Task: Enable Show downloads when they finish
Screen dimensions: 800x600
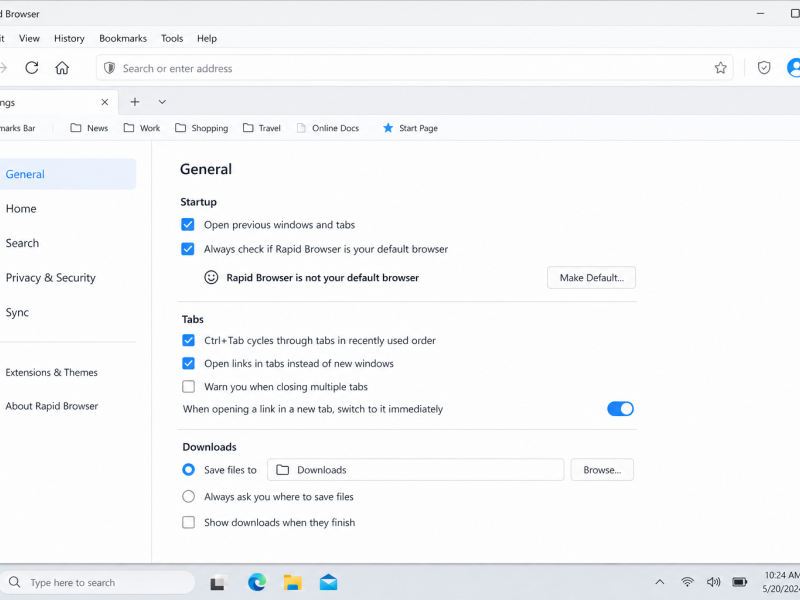Action: [188, 522]
